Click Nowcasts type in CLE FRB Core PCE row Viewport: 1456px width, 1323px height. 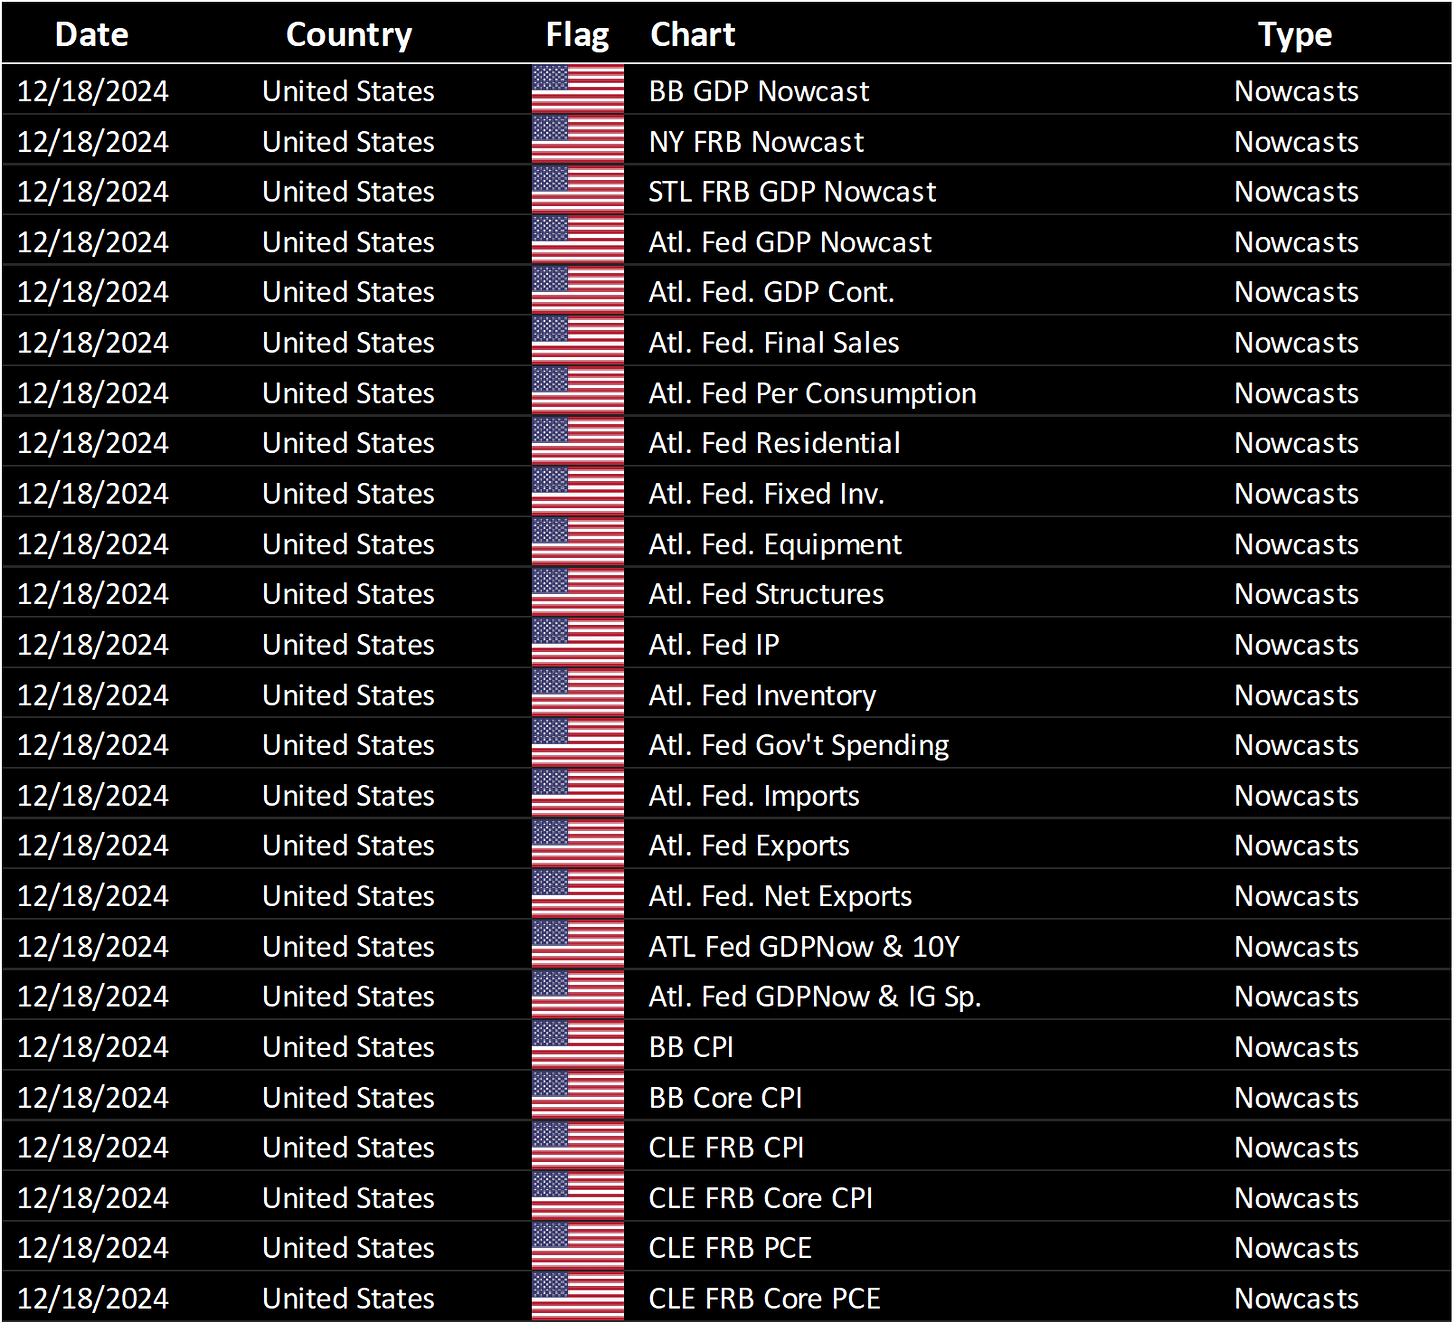coord(1296,1299)
